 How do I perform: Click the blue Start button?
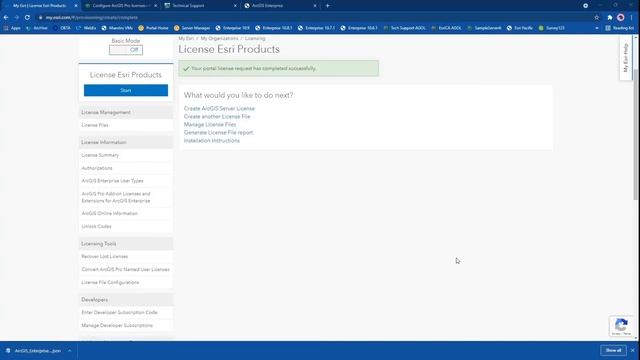126,90
